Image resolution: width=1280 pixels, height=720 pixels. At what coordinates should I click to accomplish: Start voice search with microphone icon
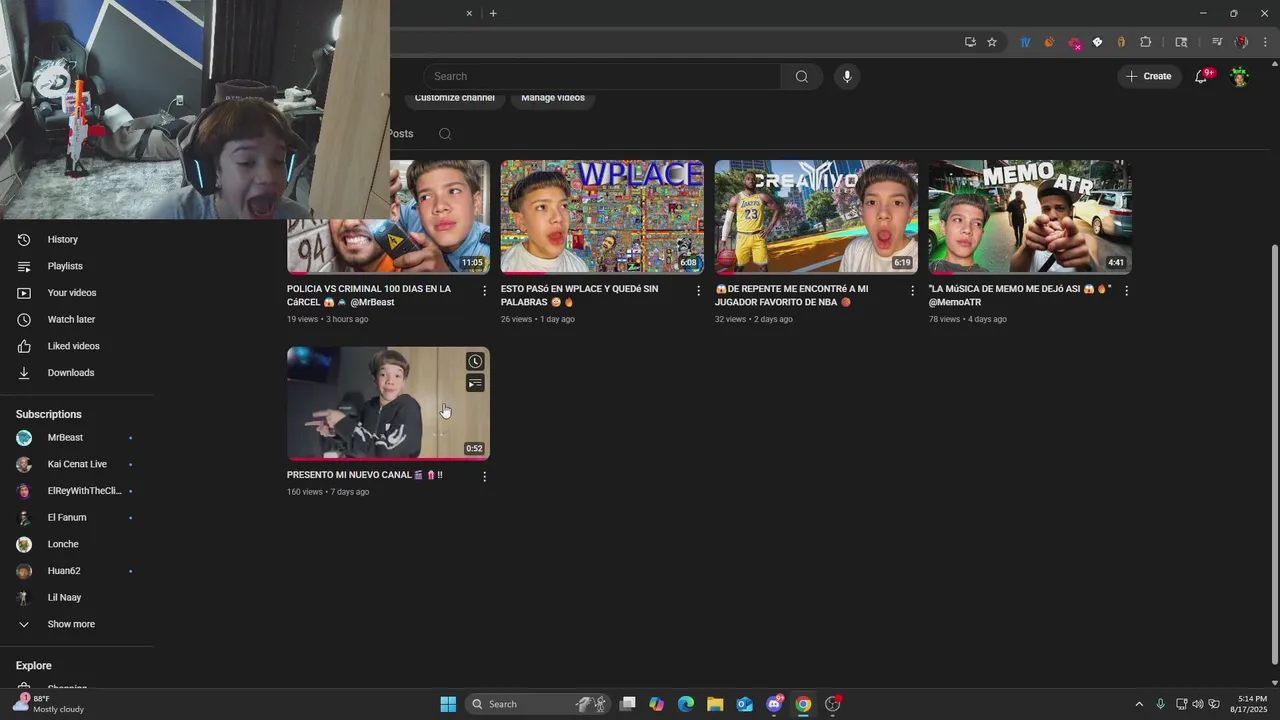pyautogui.click(x=847, y=76)
